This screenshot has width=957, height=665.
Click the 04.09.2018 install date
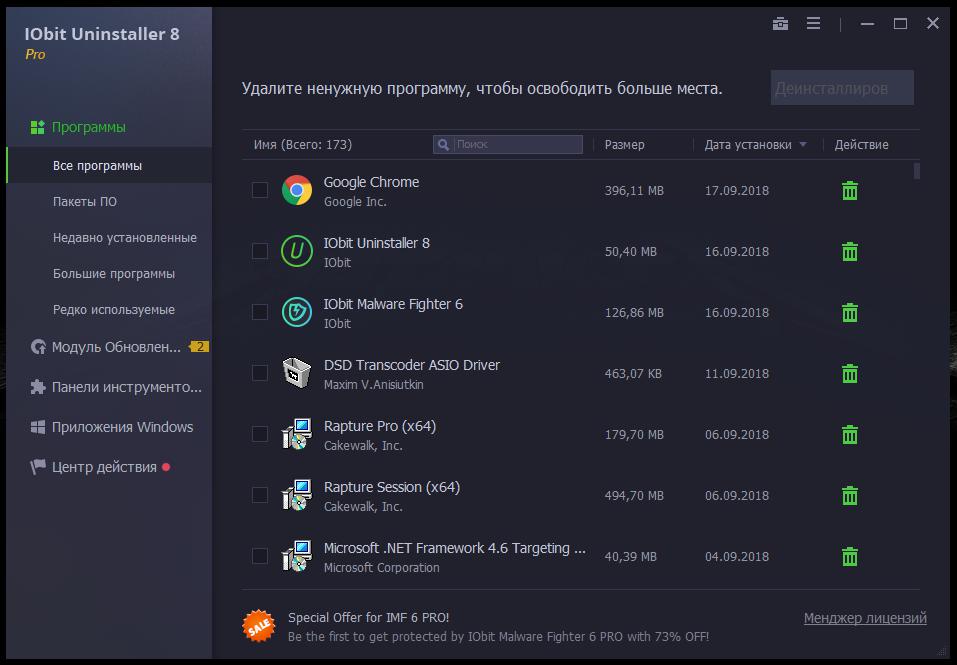pyautogui.click(x=737, y=556)
